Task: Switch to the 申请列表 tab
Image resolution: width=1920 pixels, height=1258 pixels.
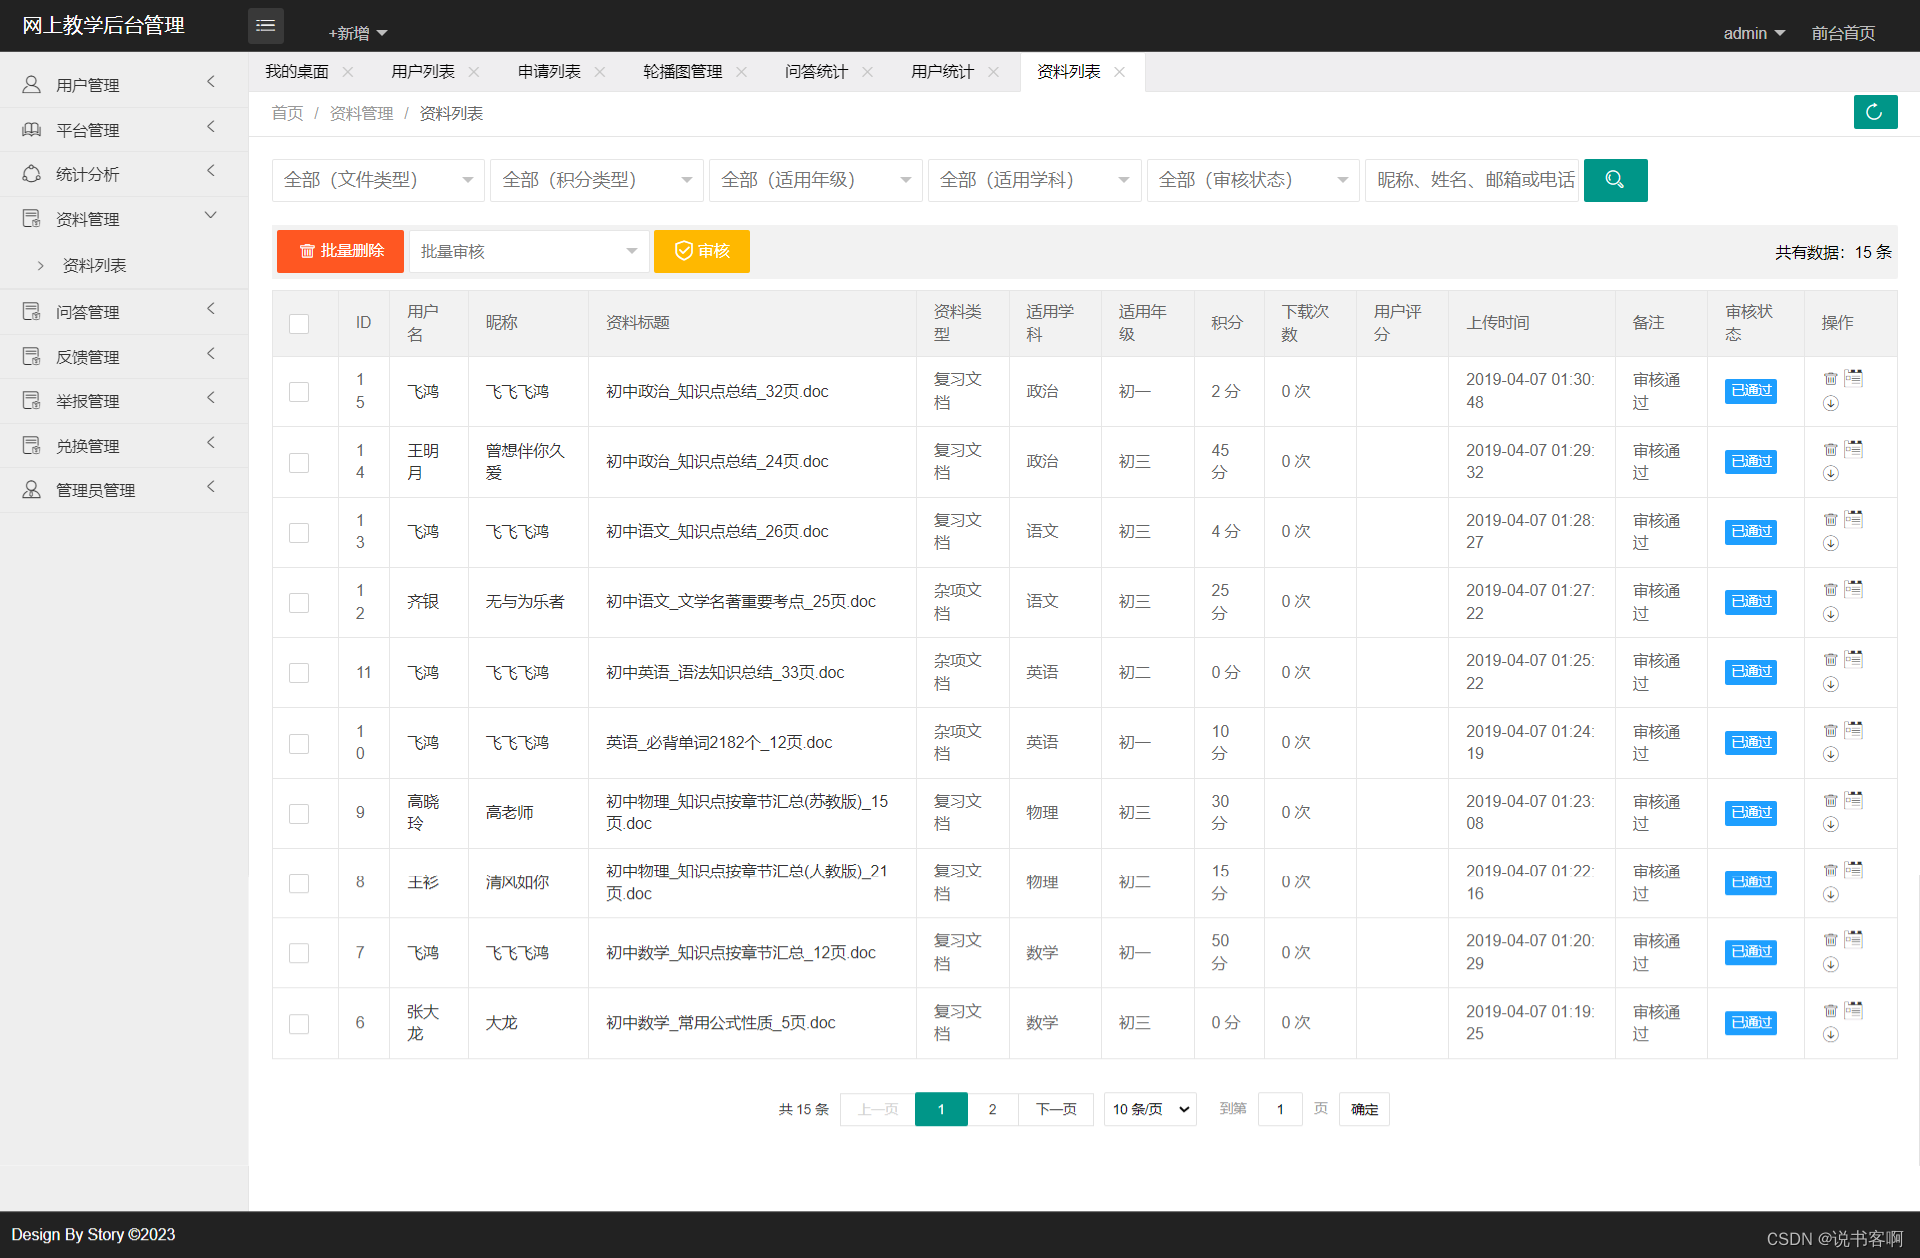Action: coord(549,72)
